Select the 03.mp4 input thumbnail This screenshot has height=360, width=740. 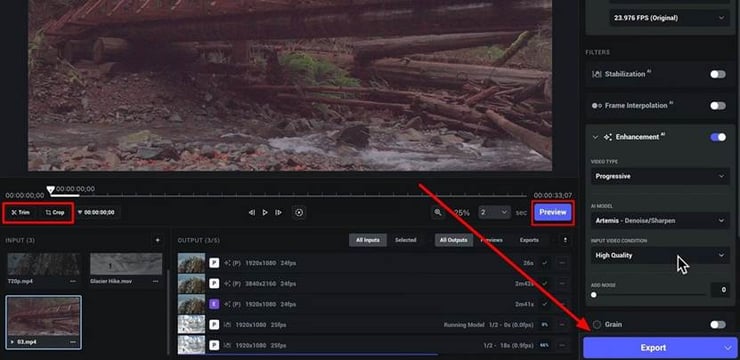click(43, 317)
